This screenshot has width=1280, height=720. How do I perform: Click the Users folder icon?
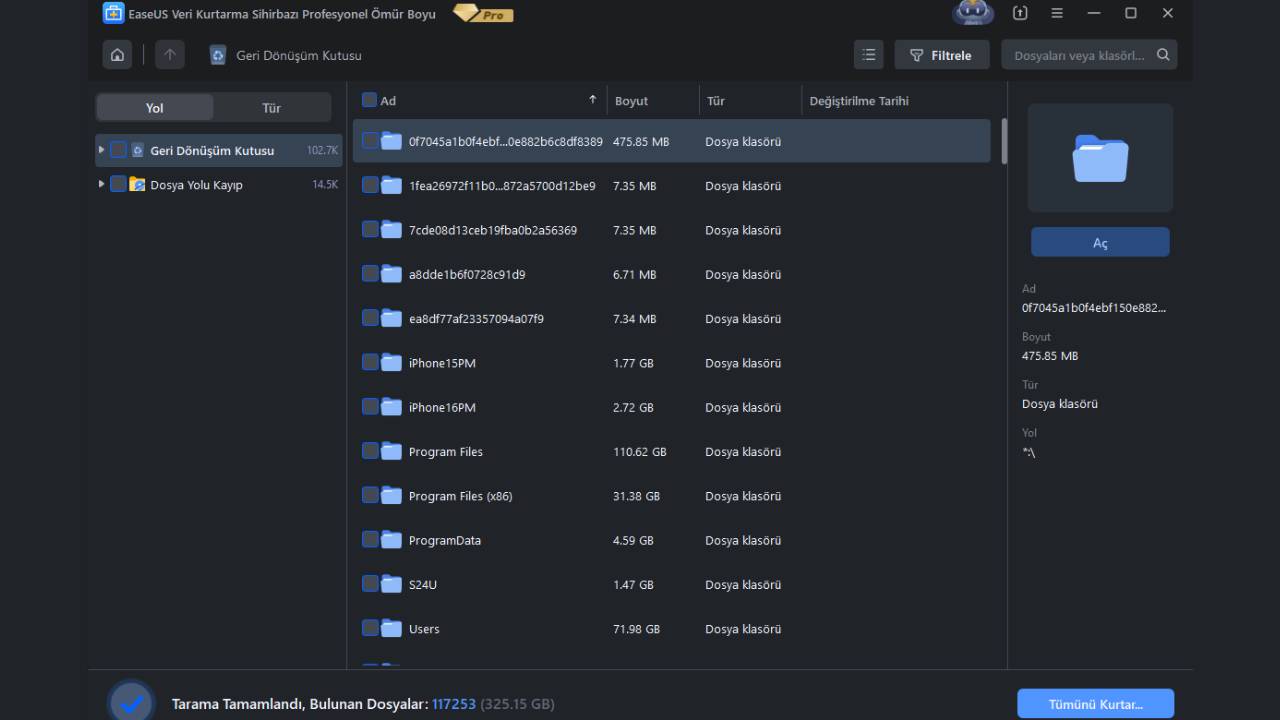point(391,628)
